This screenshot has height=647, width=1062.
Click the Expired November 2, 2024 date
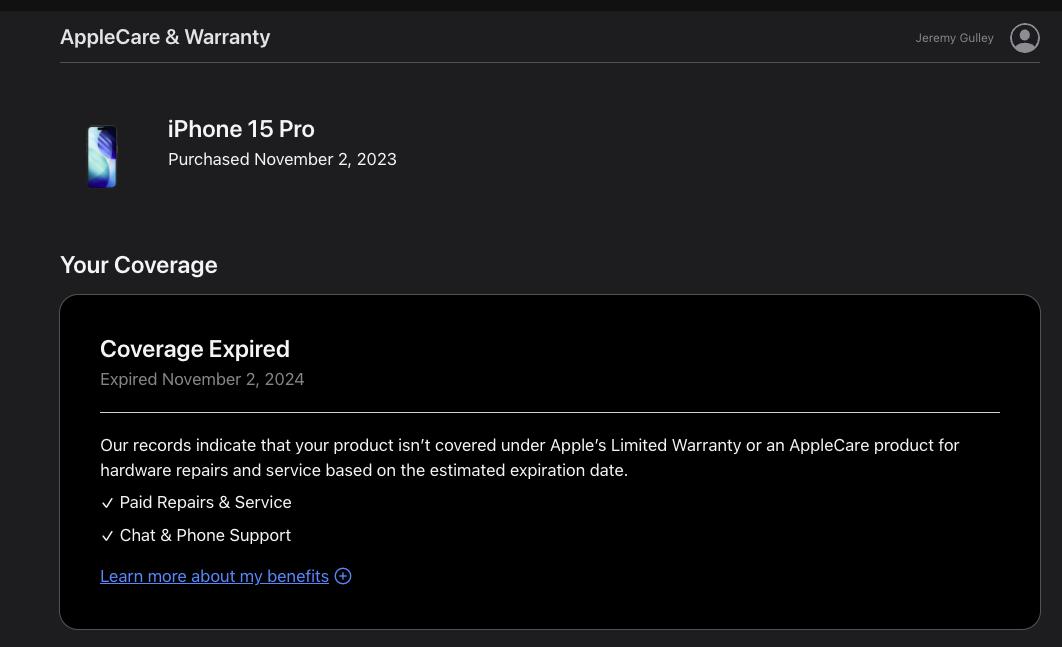pos(202,379)
